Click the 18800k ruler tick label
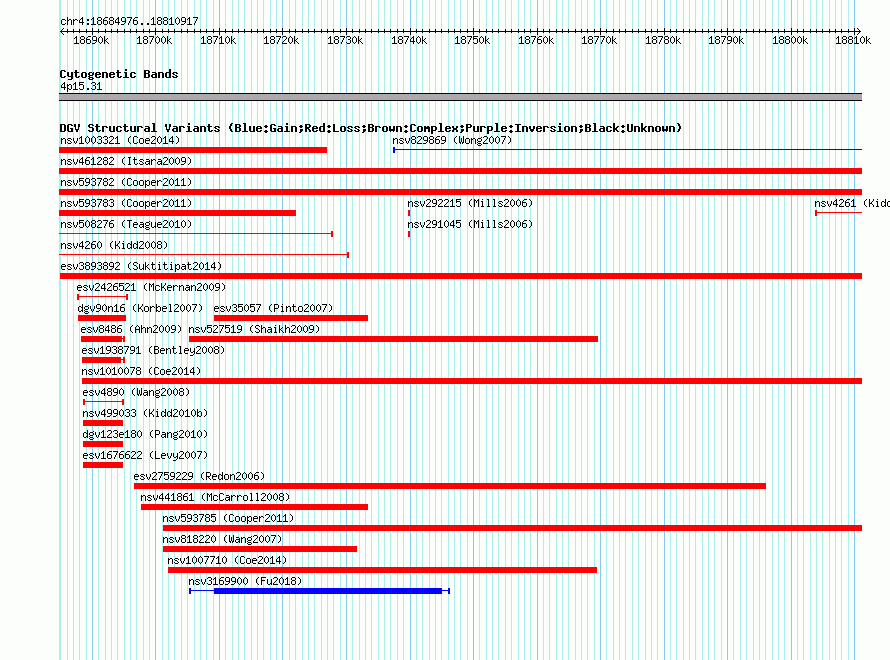The image size is (890, 660). 790,40
